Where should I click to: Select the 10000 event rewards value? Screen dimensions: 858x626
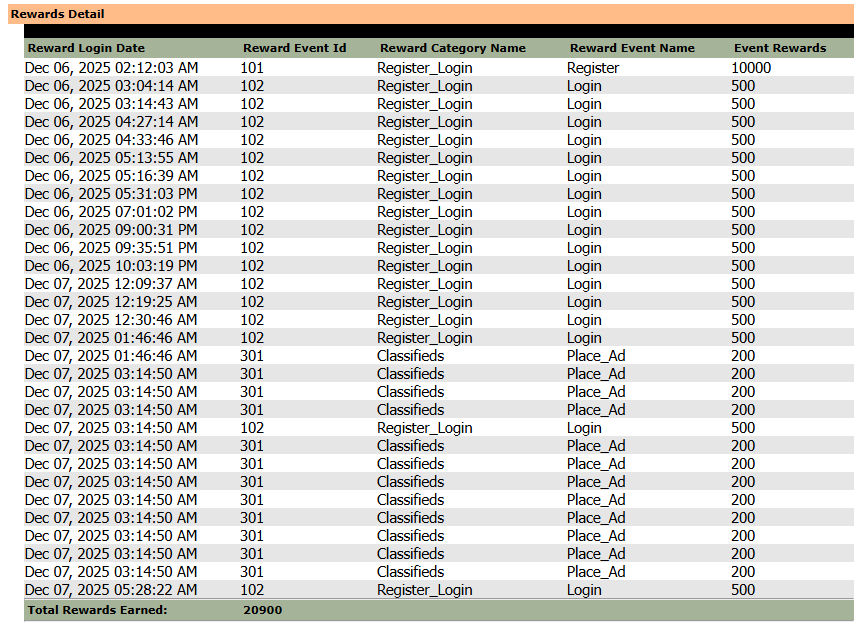coord(751,68)
